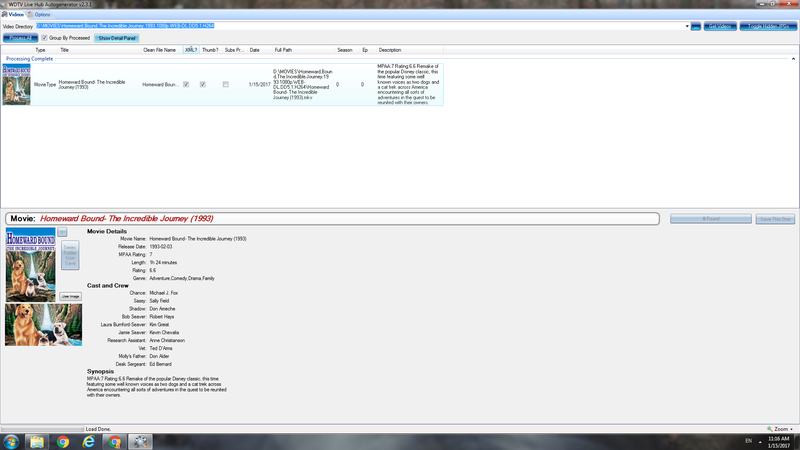Click the Ep column header
This screenshot has width=800, height=450.
tap(365, 50)
